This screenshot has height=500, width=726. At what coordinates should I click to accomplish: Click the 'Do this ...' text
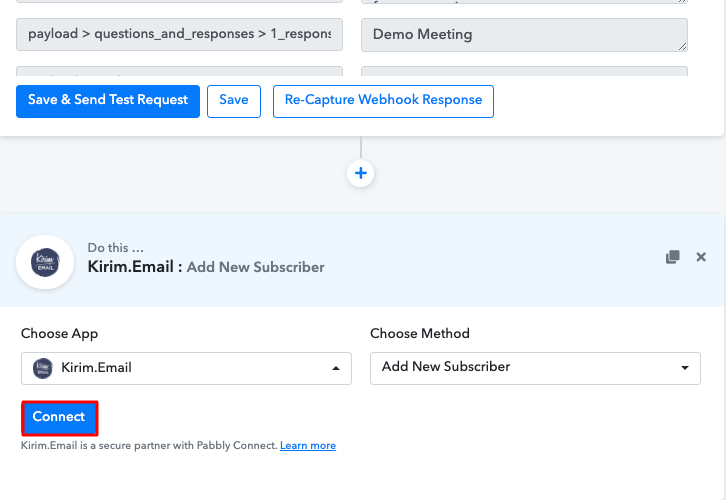[116, 248]
